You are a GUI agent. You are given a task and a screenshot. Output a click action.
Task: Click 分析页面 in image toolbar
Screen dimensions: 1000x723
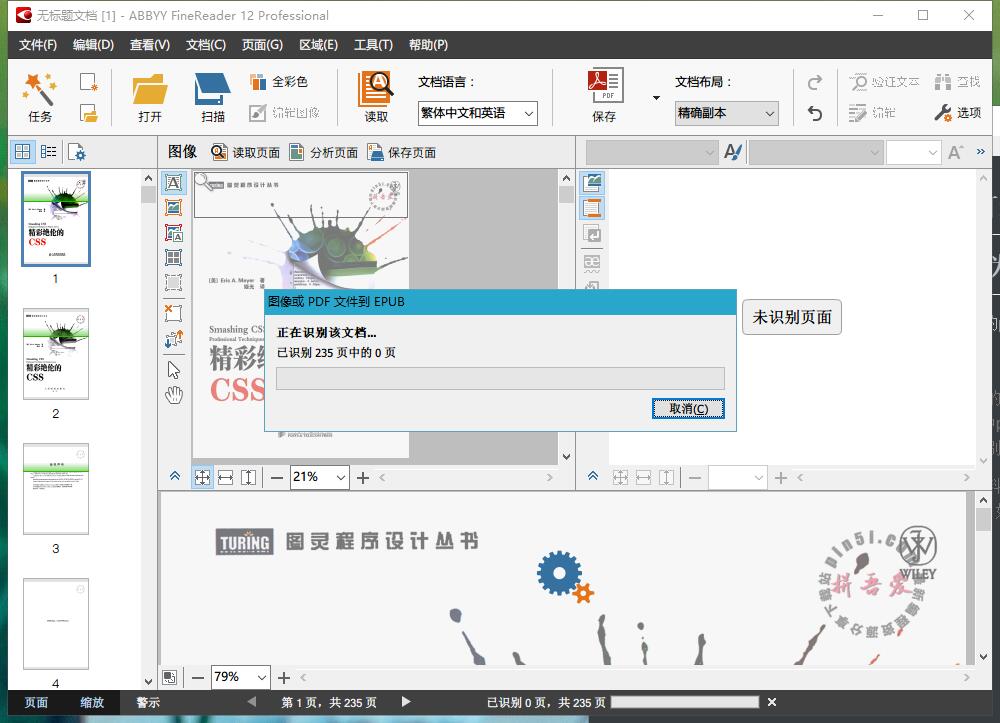pyautogui.click(x=323, y=152)
